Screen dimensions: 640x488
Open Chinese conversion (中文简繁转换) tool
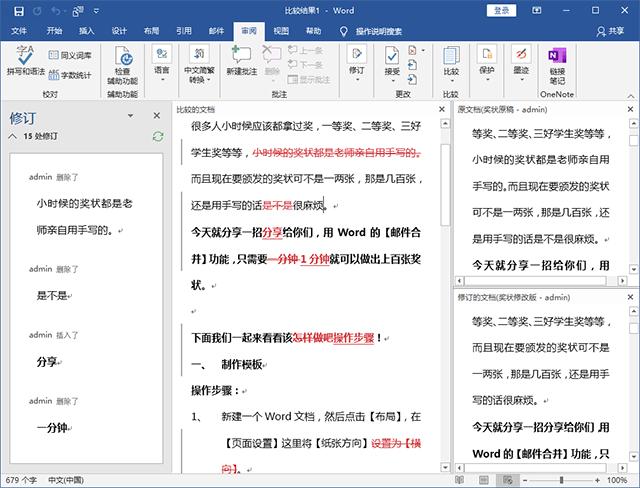[x=199, y=64]
